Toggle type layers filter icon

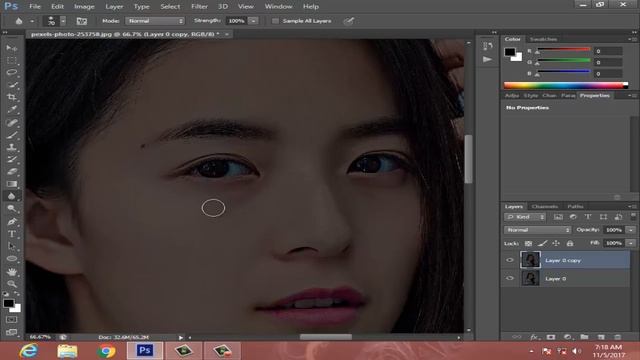click(588, 217)
